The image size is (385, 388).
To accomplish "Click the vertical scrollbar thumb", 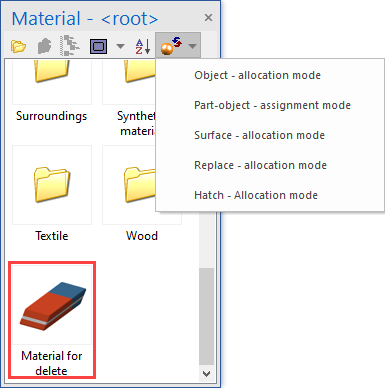I will click(207, 316).
